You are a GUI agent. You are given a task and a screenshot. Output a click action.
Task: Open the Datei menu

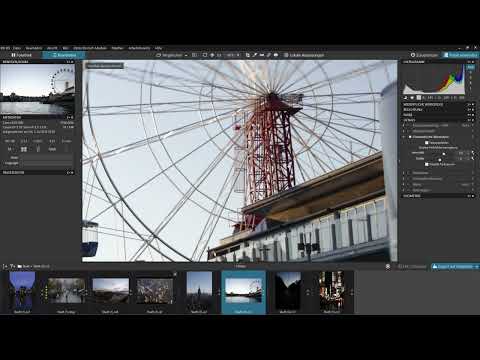point(17,48)
